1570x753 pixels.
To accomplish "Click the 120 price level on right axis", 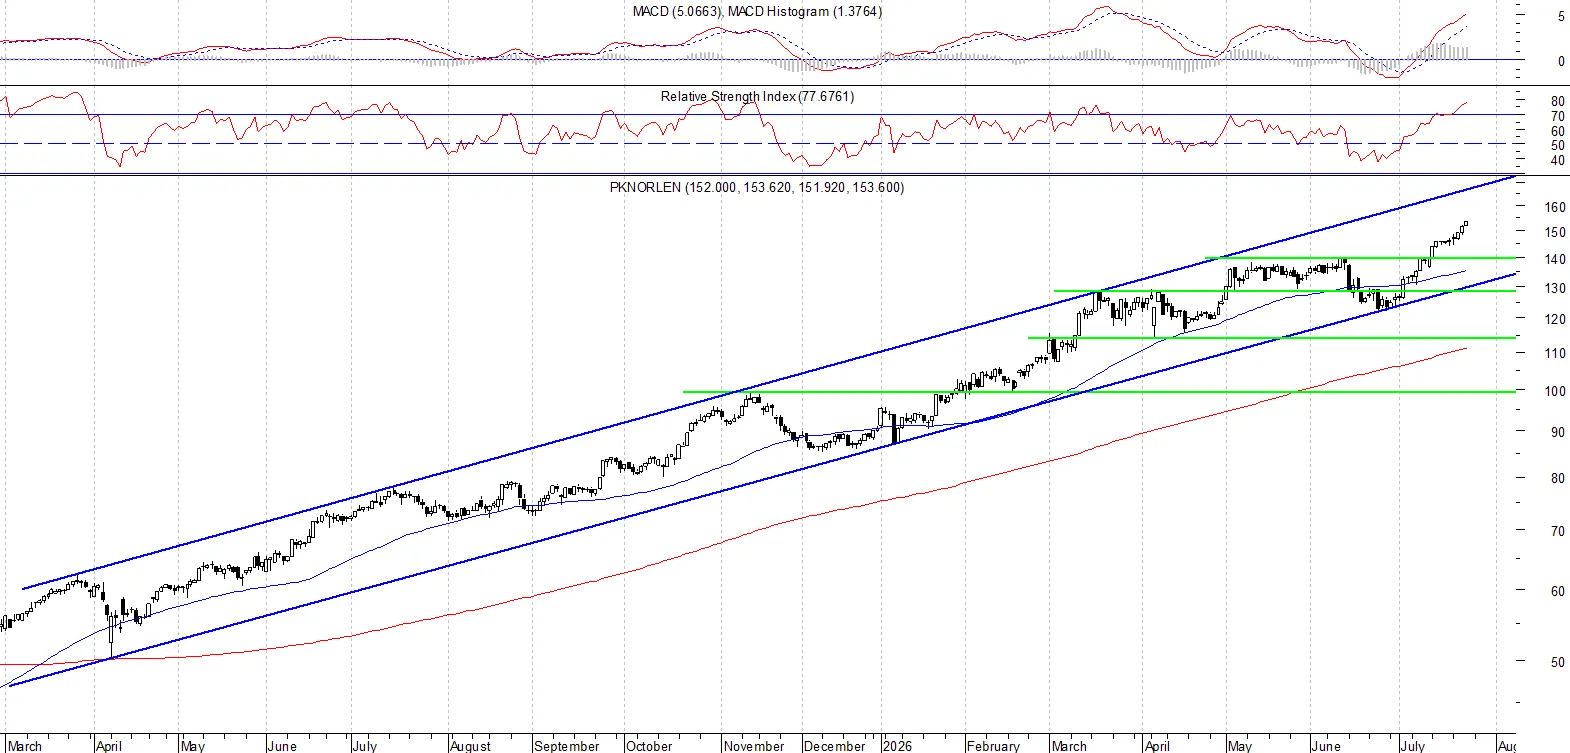I will tap(1555, 319).
